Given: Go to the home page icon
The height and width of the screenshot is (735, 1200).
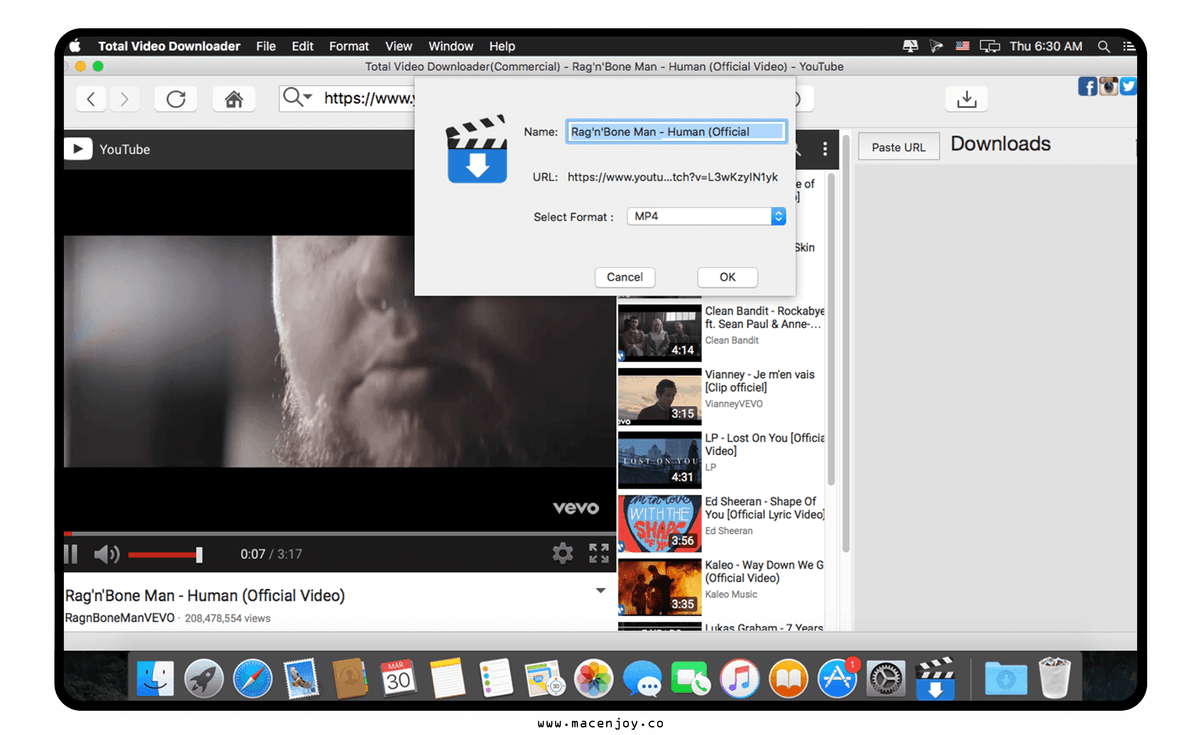Looking at the screenshot, I should pyautogui.click(x=234, y=99).
